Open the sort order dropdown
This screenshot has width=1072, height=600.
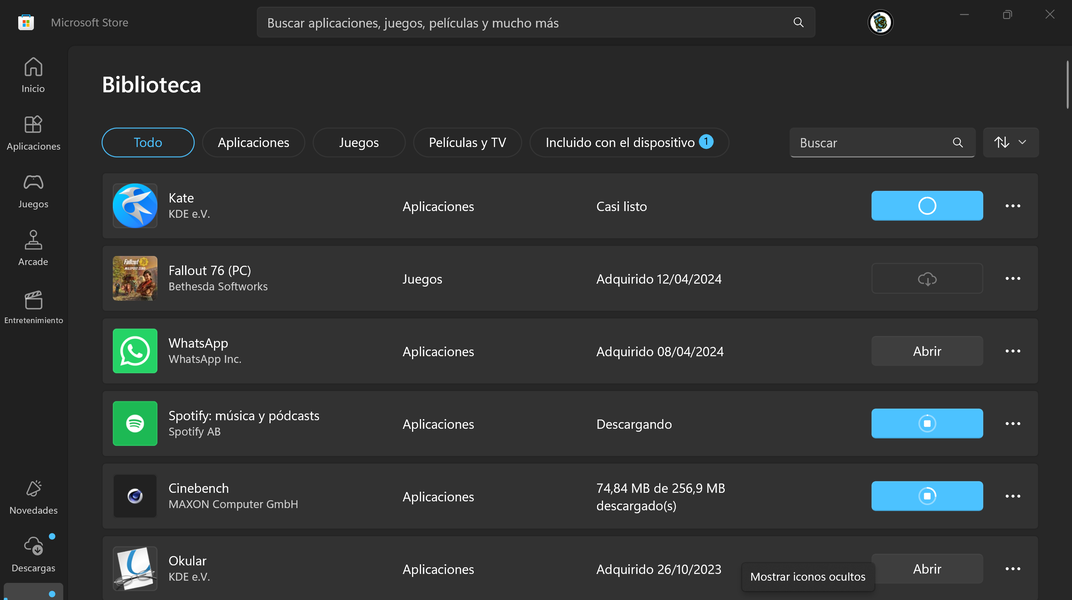pyautogui.click(x=1010, y=142)
